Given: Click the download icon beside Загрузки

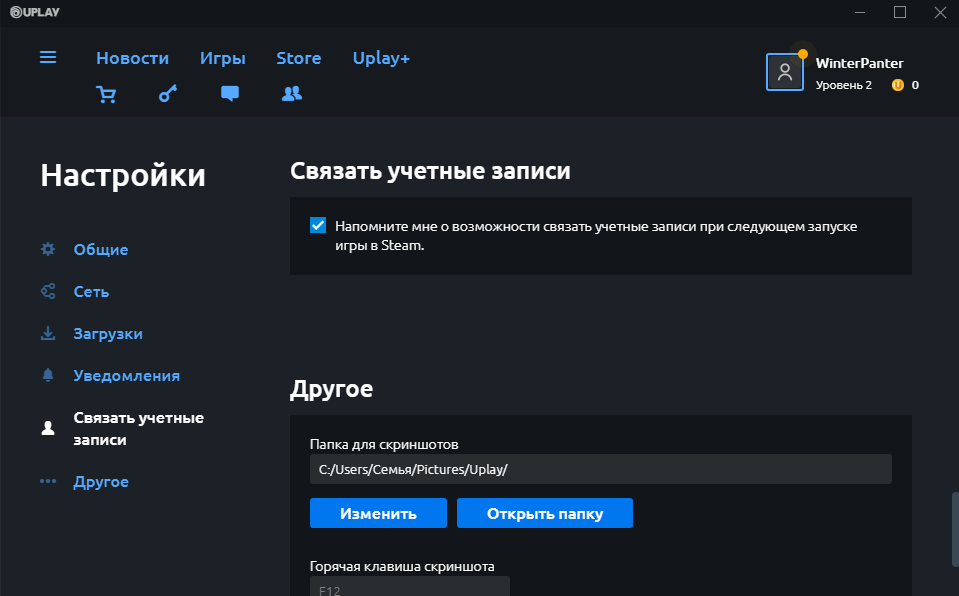Looking at the screenshot, I should click(48, 333).
